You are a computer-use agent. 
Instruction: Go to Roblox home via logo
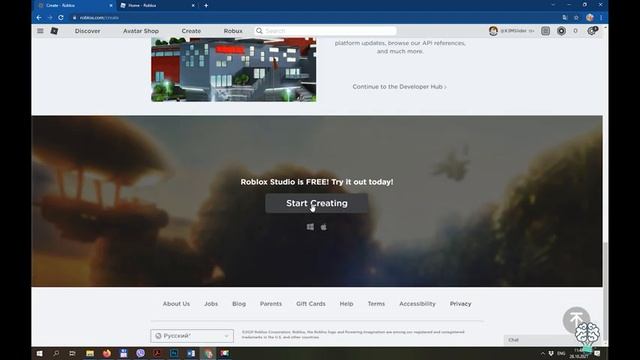pos(54,31)
